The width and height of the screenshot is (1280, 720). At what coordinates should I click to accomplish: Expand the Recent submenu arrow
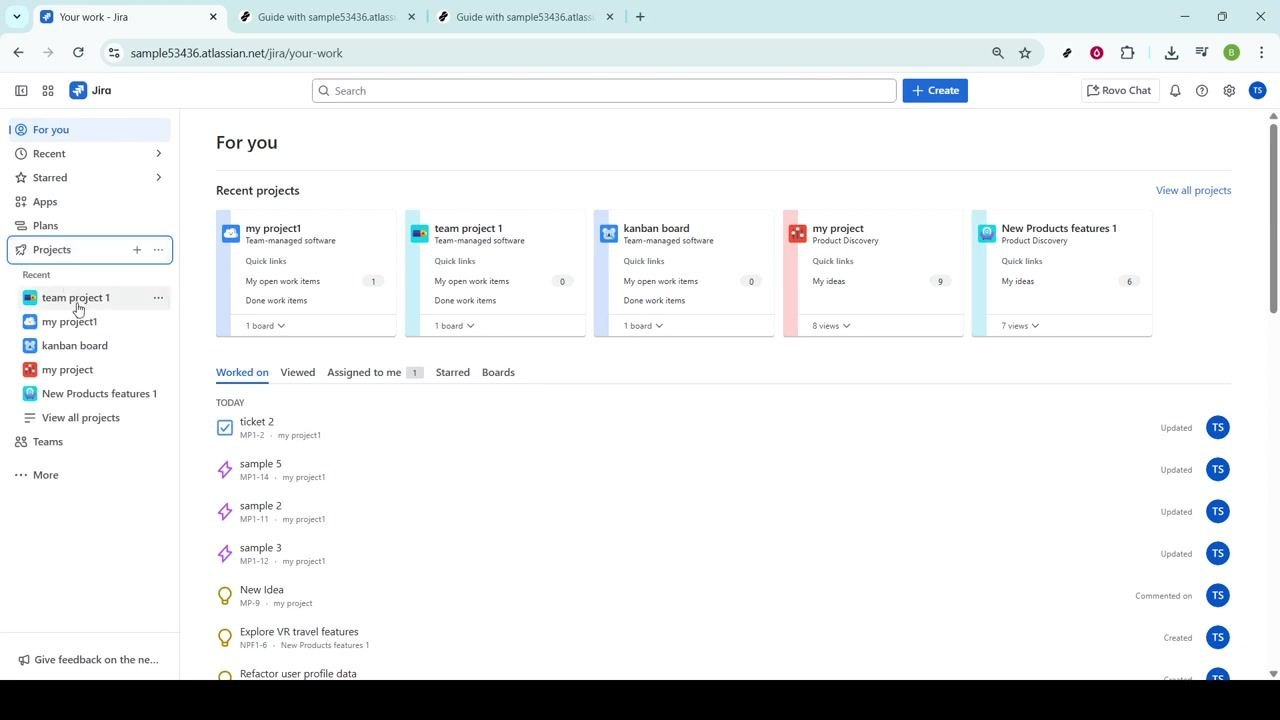click(158, 154)
